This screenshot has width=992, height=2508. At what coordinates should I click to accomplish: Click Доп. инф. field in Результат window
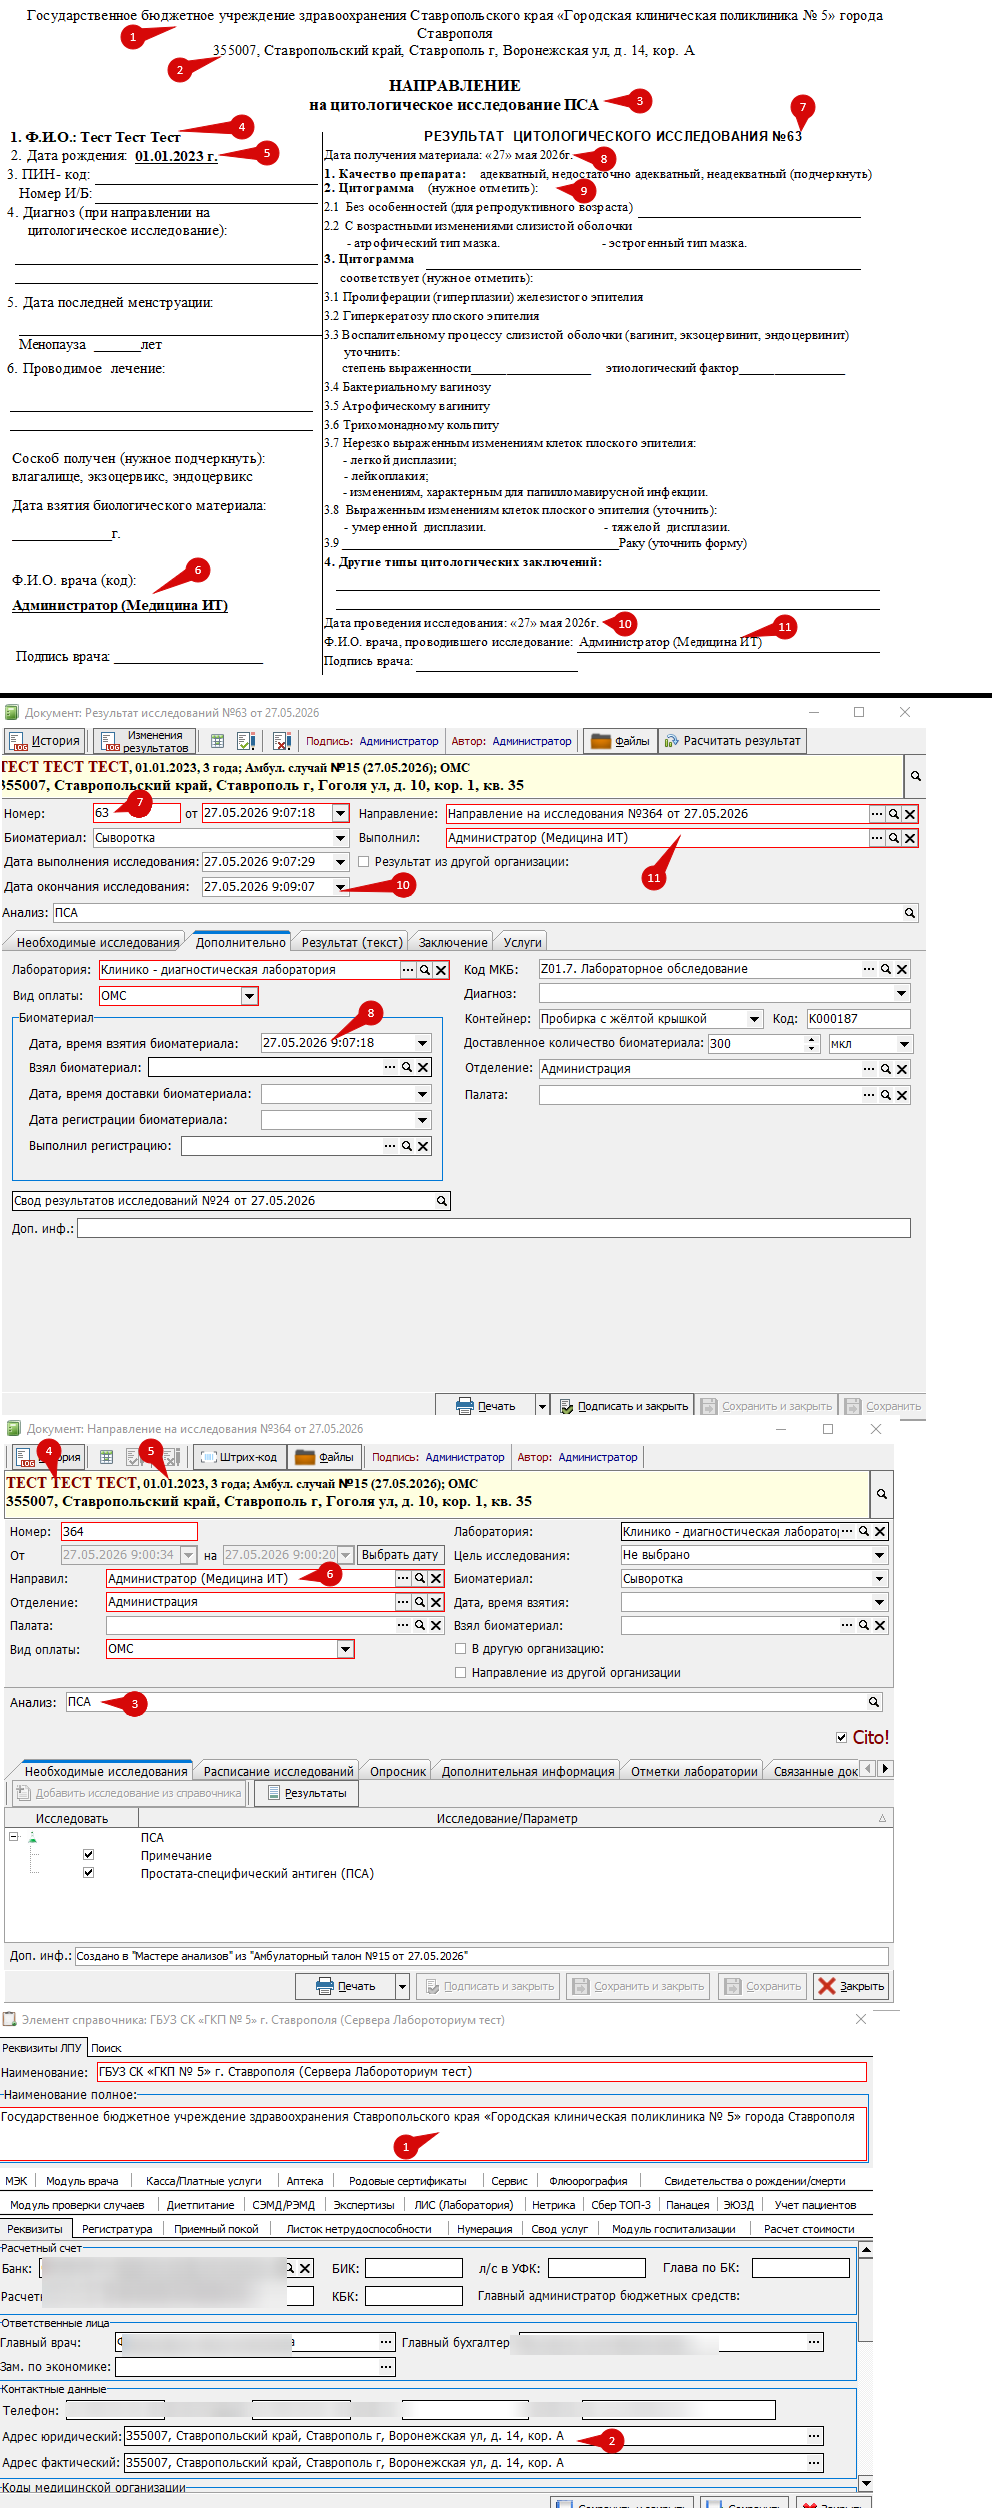tap(494, 1228)
